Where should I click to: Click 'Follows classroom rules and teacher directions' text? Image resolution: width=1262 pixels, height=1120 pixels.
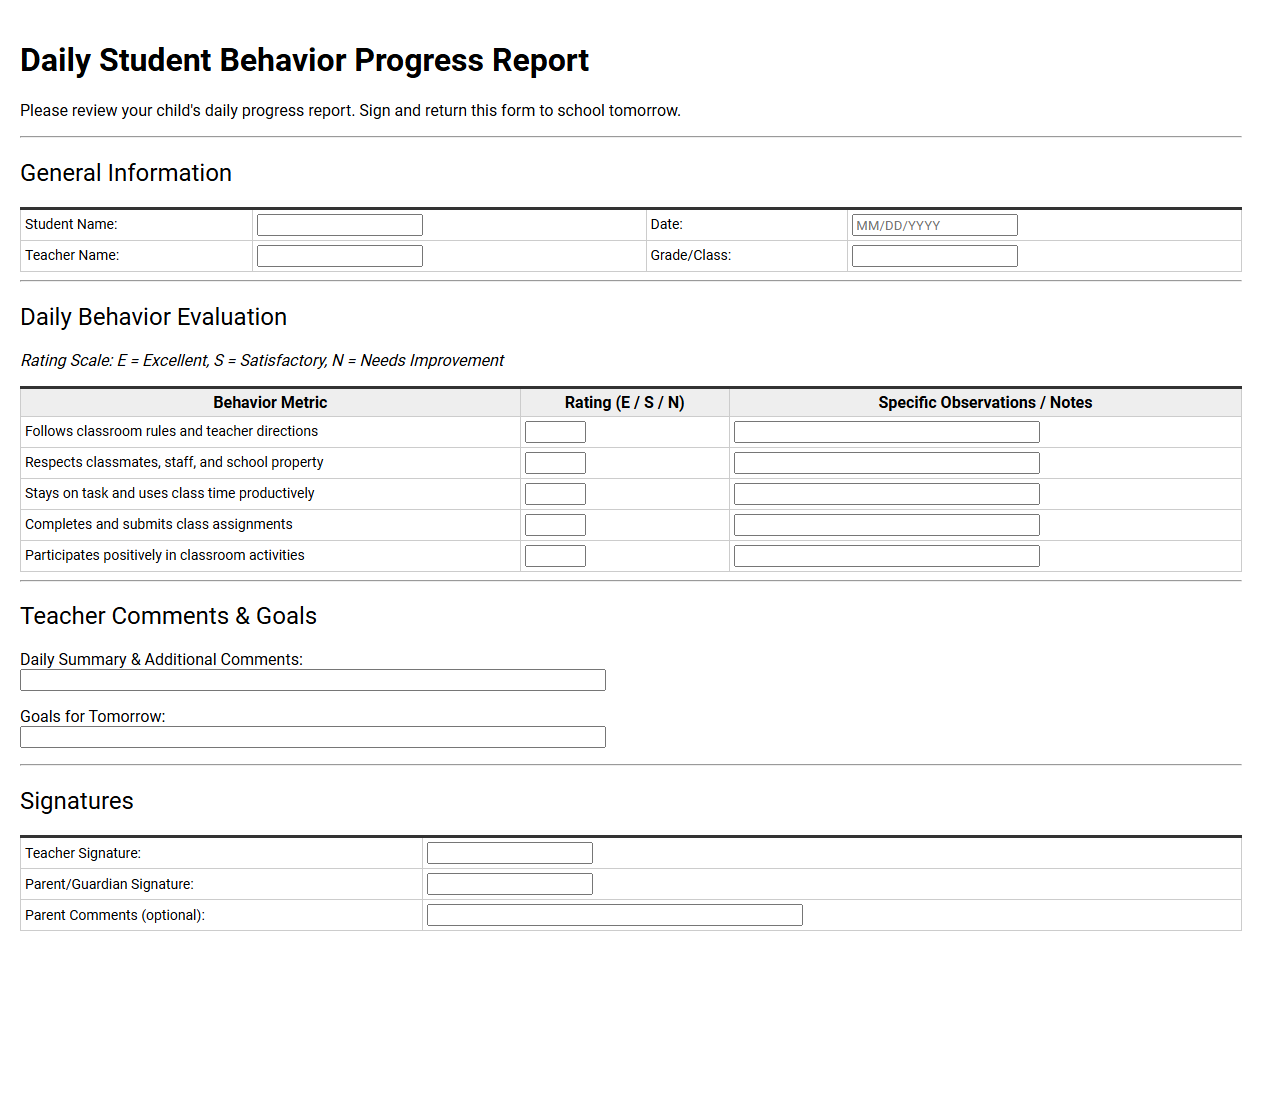(x=171, y=431)
